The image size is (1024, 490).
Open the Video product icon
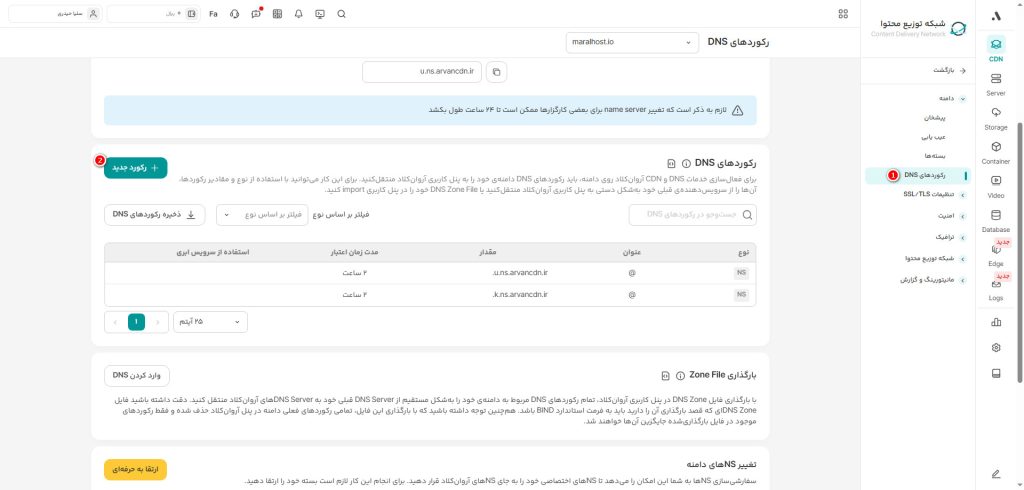(995, 186)
